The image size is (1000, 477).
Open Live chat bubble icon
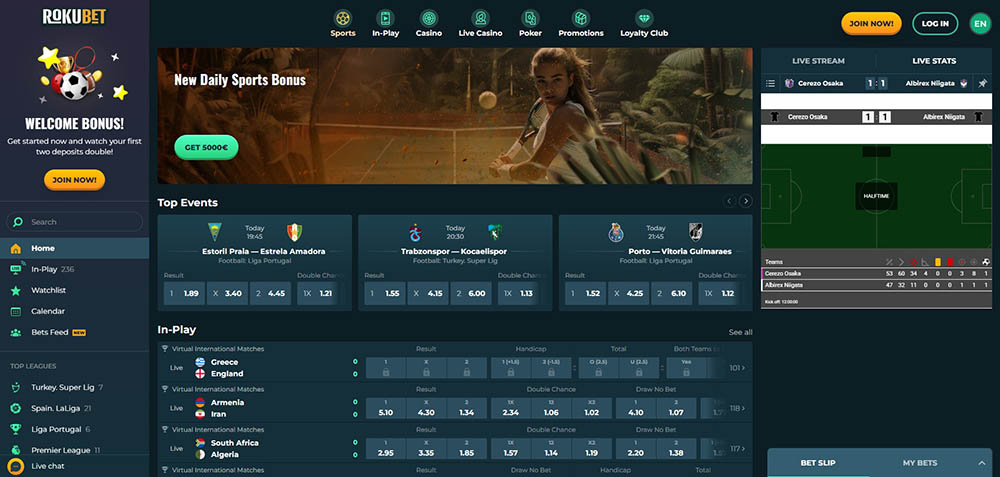tap(16, 466)
